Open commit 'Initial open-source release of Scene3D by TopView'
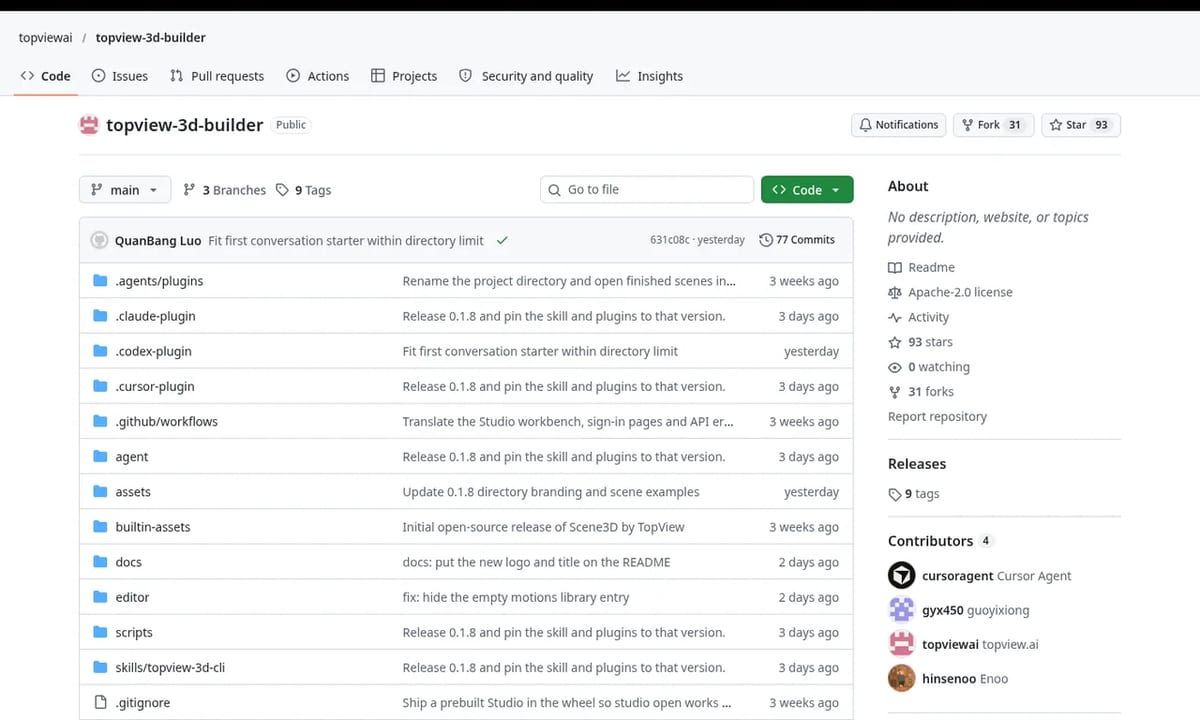Screen dimensions: 1200x720 click(543, 527)
